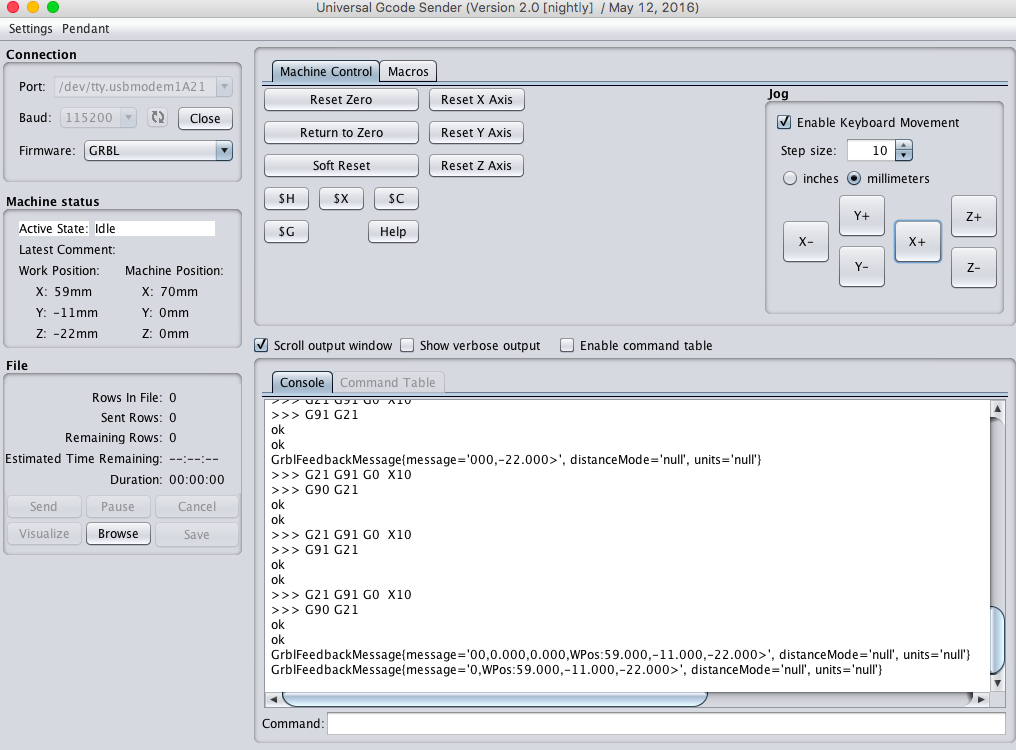This screenshot has height=750, width=1016.
Task: Click the Command input field
Action: pyautogui.click(x=666, y=723)
